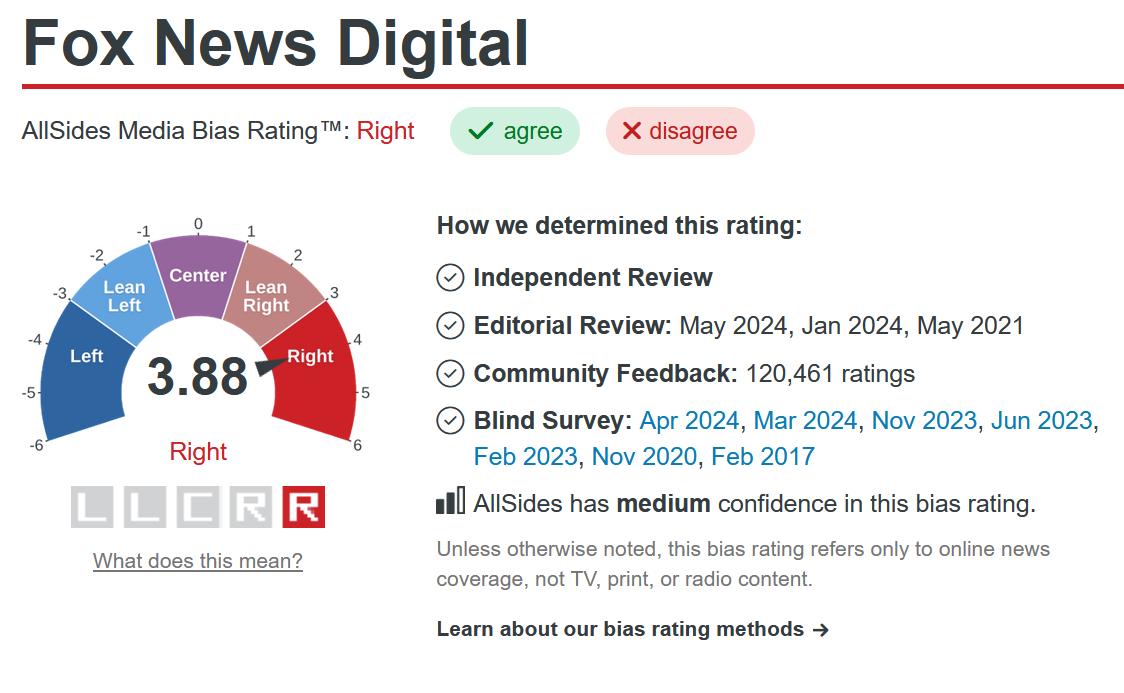1124x693 pixels.
Task: Click the red X icon inside disagree button
Action: [x=632, y=130]
